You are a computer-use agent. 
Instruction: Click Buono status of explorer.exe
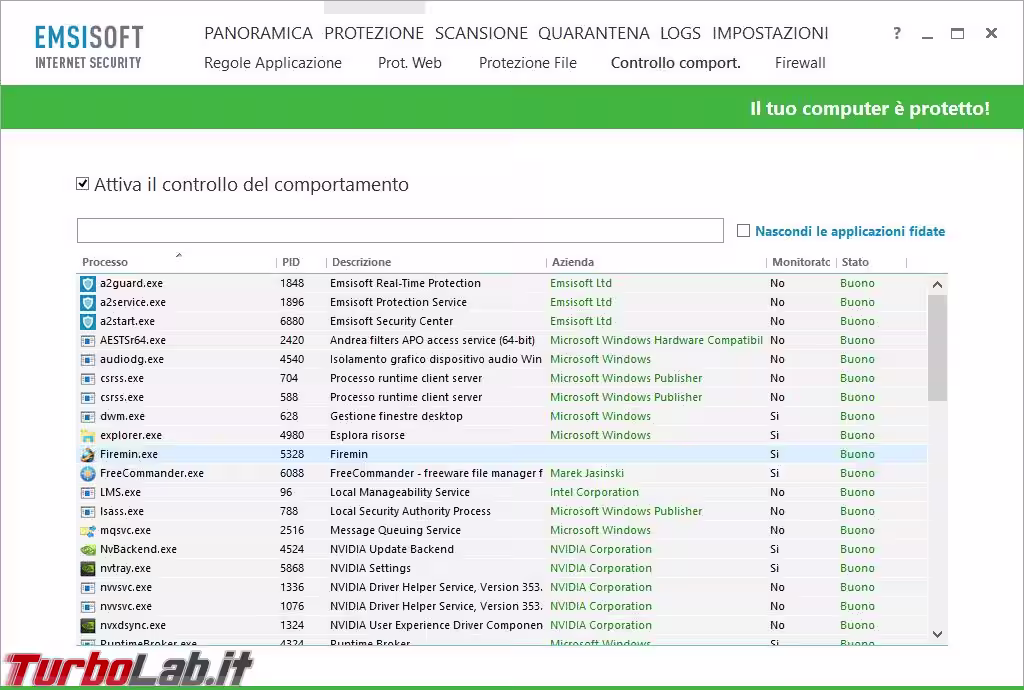[x=857, y=435]
